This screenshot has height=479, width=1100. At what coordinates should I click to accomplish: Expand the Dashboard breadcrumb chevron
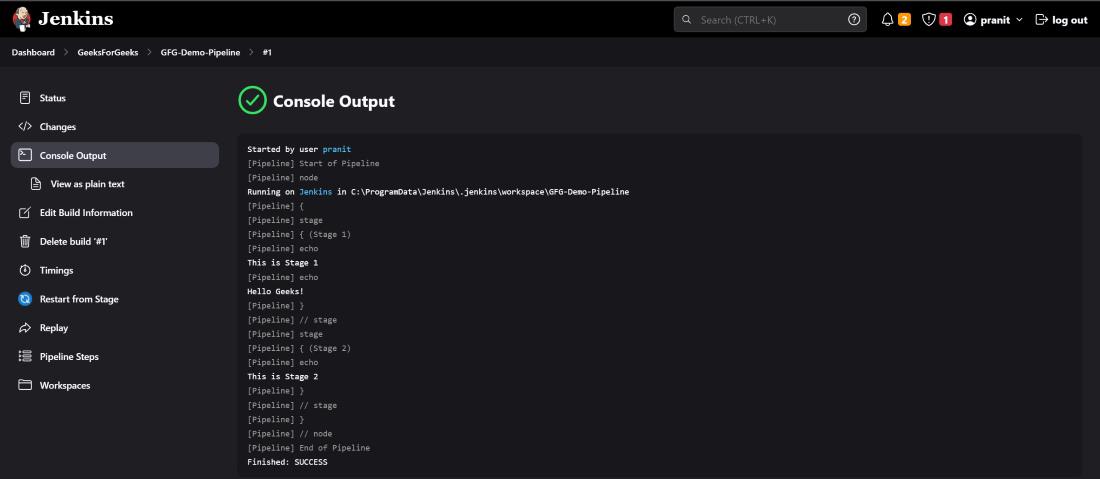(66, 52)
